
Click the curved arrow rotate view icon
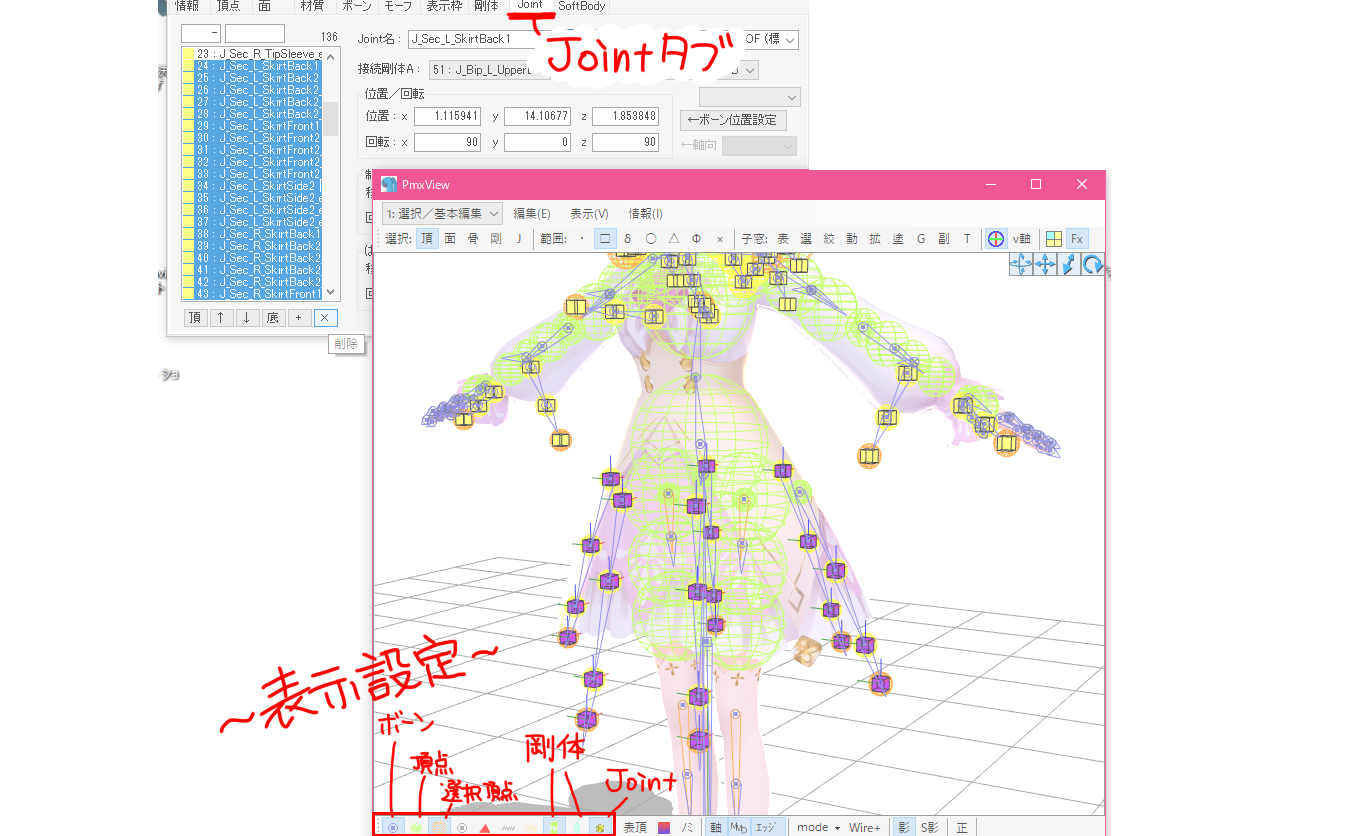click(1093, 264)
